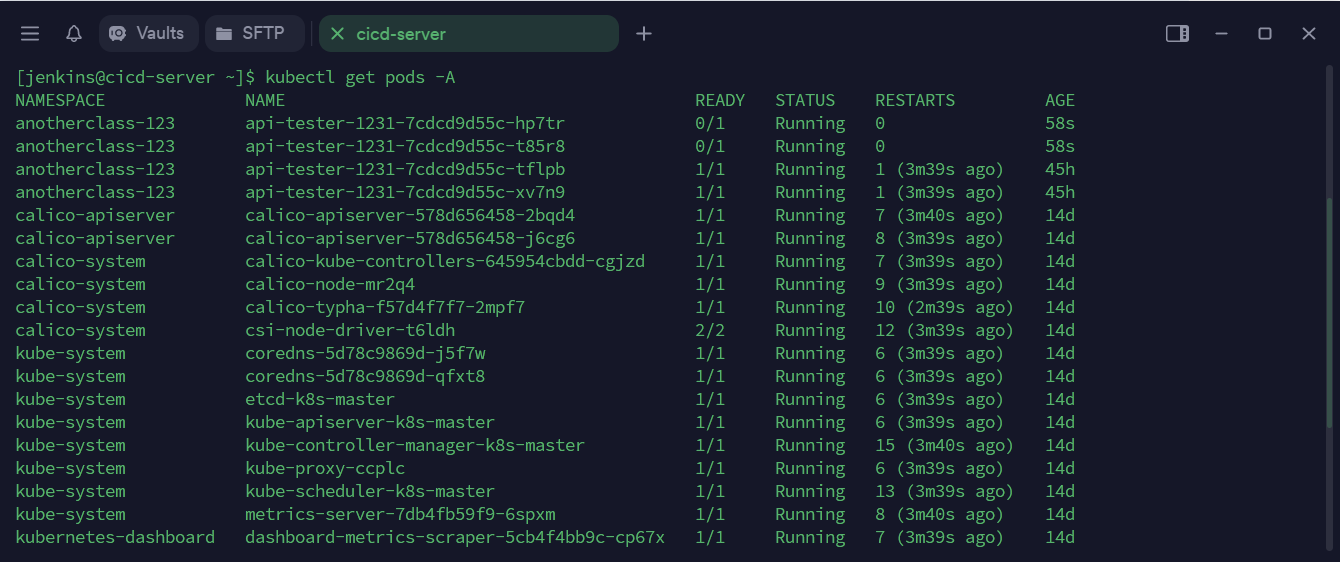The height and width of the screenshot is (562, 1340).
Task: Click restarts value '15 (3m40s ago)'
Action: [944, 445]
